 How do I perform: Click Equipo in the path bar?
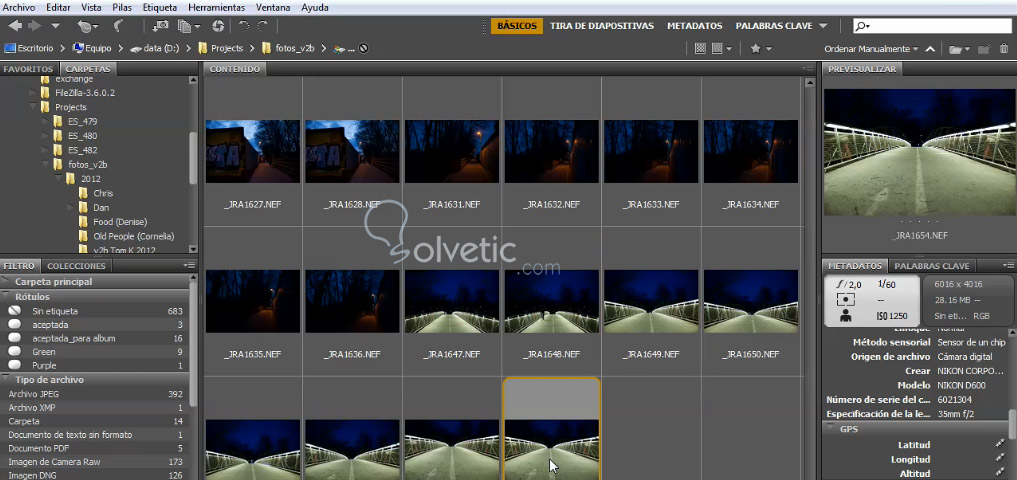click(93, 49)
